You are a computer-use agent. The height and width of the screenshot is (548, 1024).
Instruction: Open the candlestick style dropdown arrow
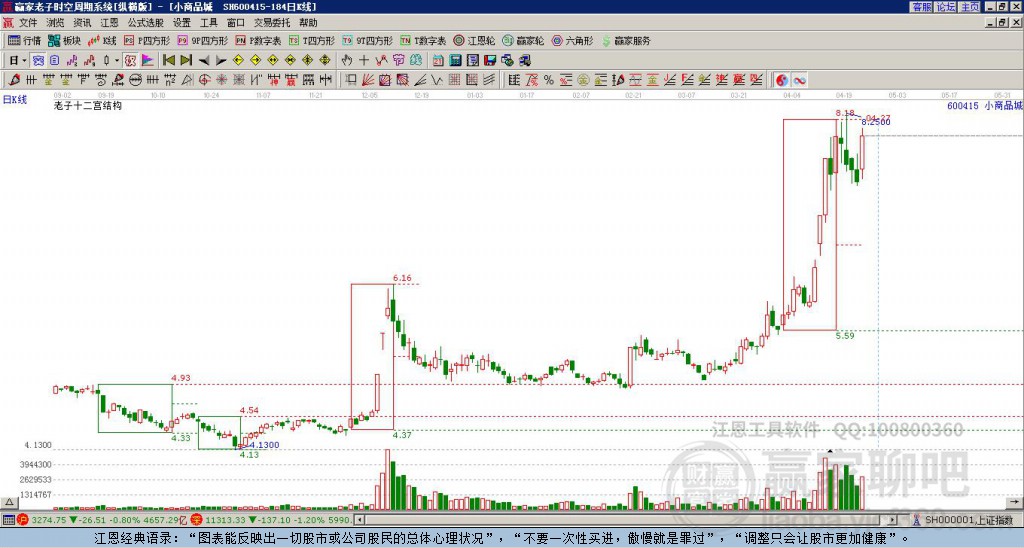pyautogui.click(x=117, y=61)
